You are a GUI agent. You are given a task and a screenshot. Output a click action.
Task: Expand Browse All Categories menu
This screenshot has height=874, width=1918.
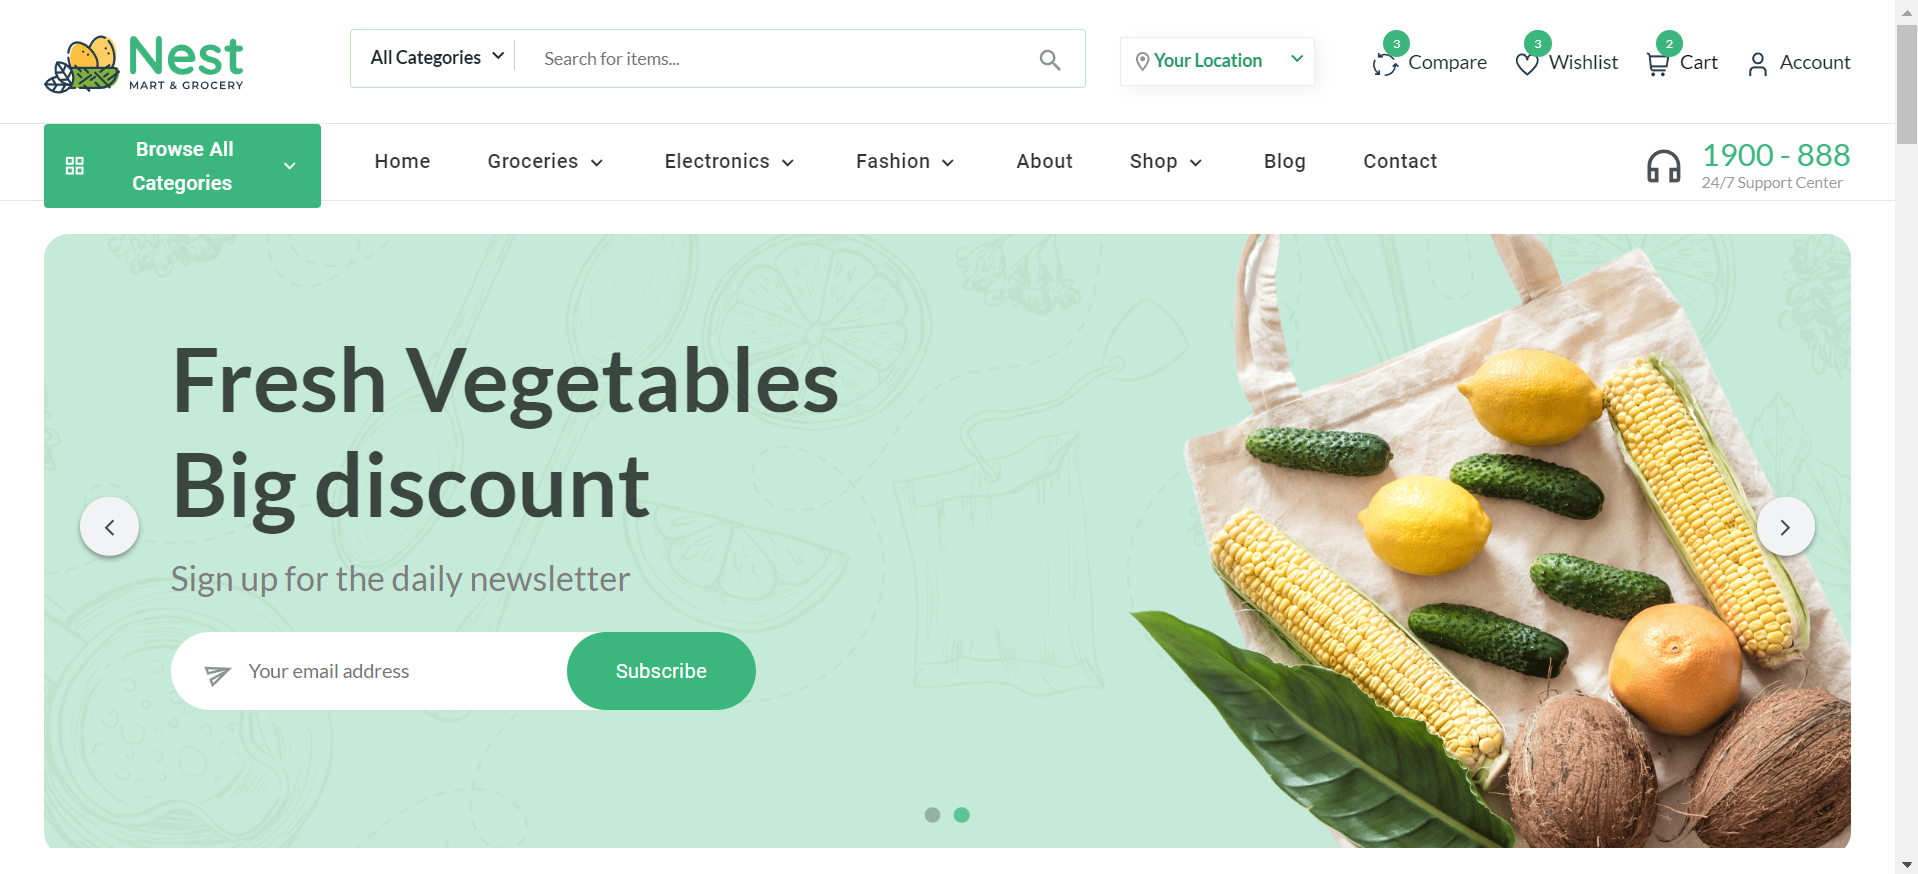(x=182, y=166)
